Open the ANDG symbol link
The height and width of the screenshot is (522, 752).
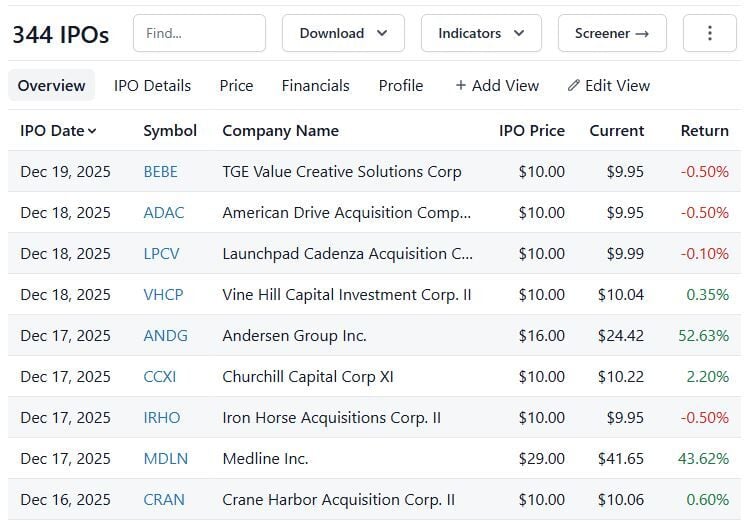tap(165, 336)
